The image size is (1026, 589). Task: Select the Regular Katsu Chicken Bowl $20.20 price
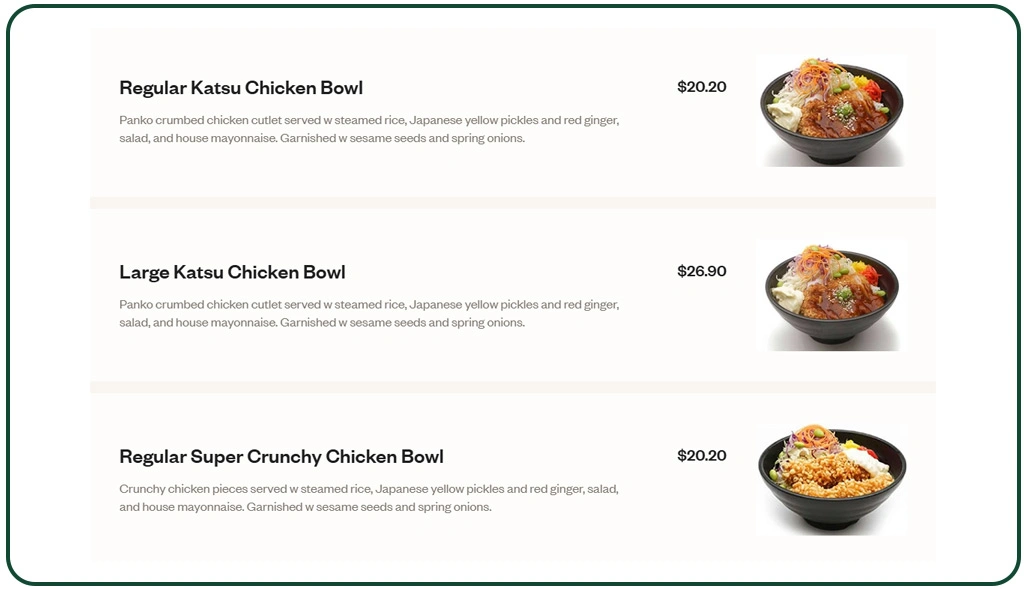pyautogui.click(x=701, y=87)
